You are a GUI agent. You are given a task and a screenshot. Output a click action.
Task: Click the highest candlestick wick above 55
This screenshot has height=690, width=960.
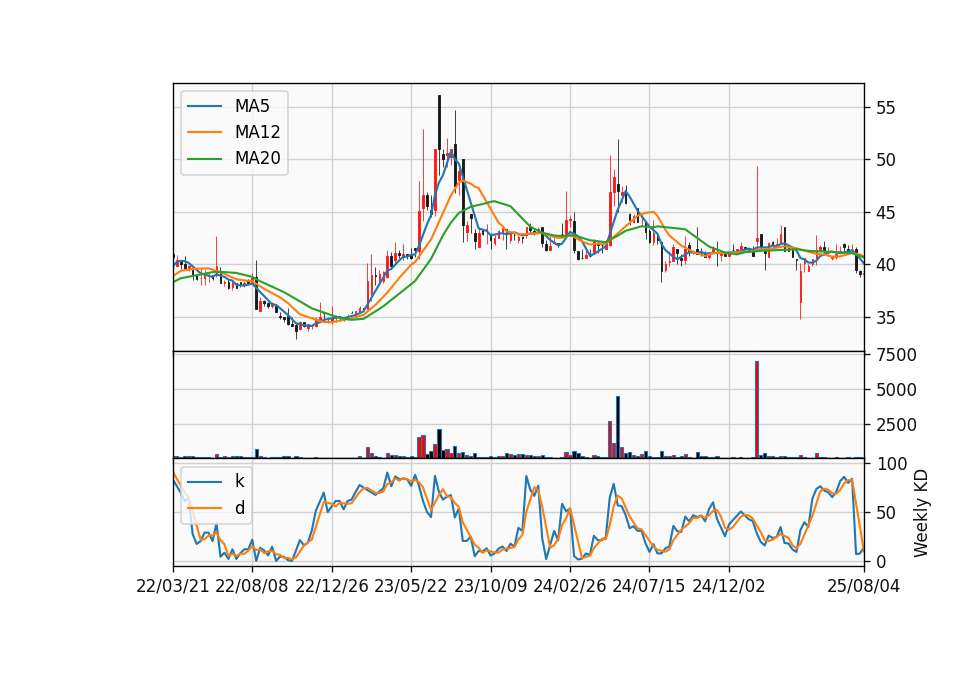(439, 122)
